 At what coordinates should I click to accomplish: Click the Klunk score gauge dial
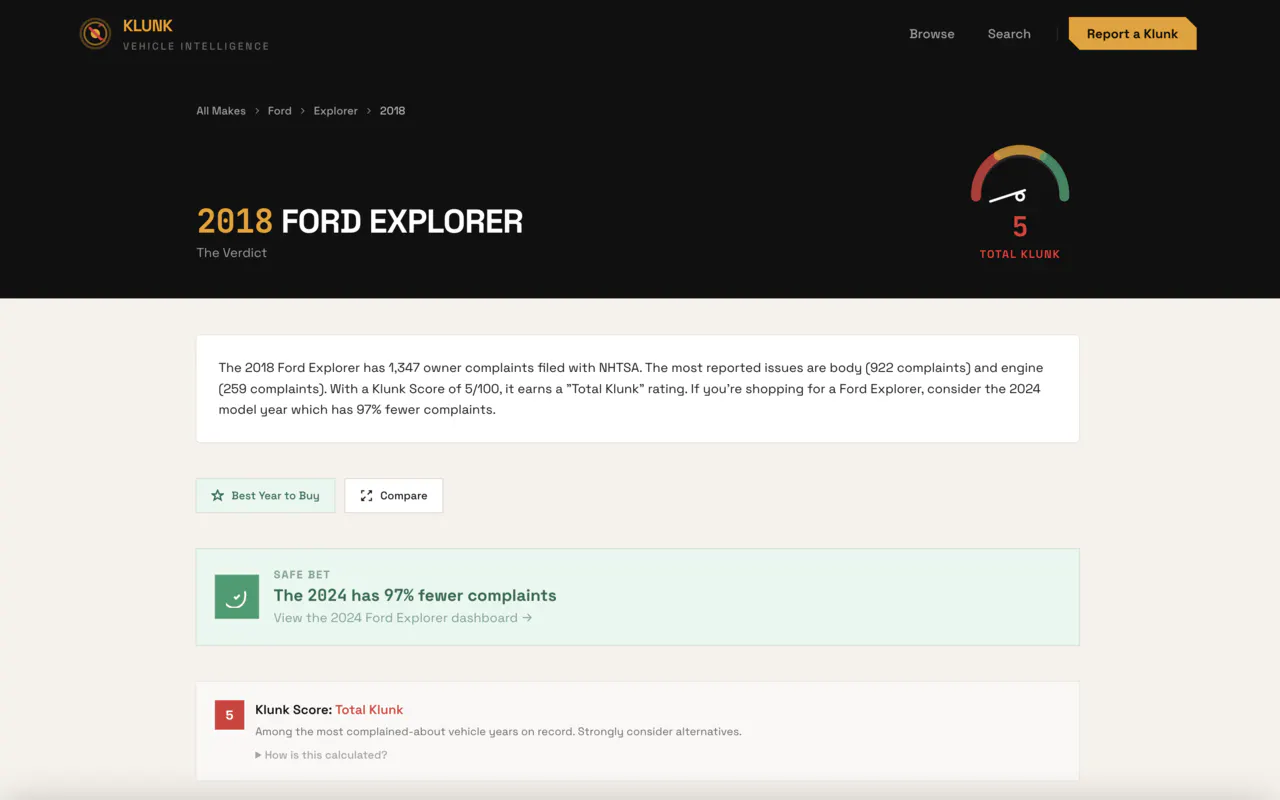1020,176
